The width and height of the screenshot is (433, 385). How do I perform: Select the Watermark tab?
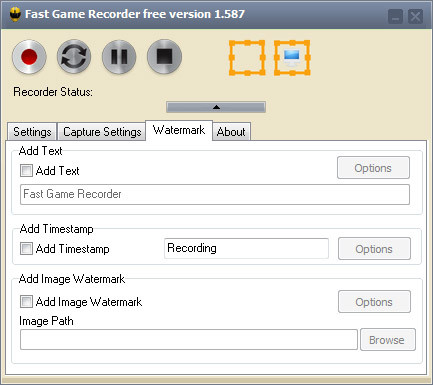(x=179, y=130)
